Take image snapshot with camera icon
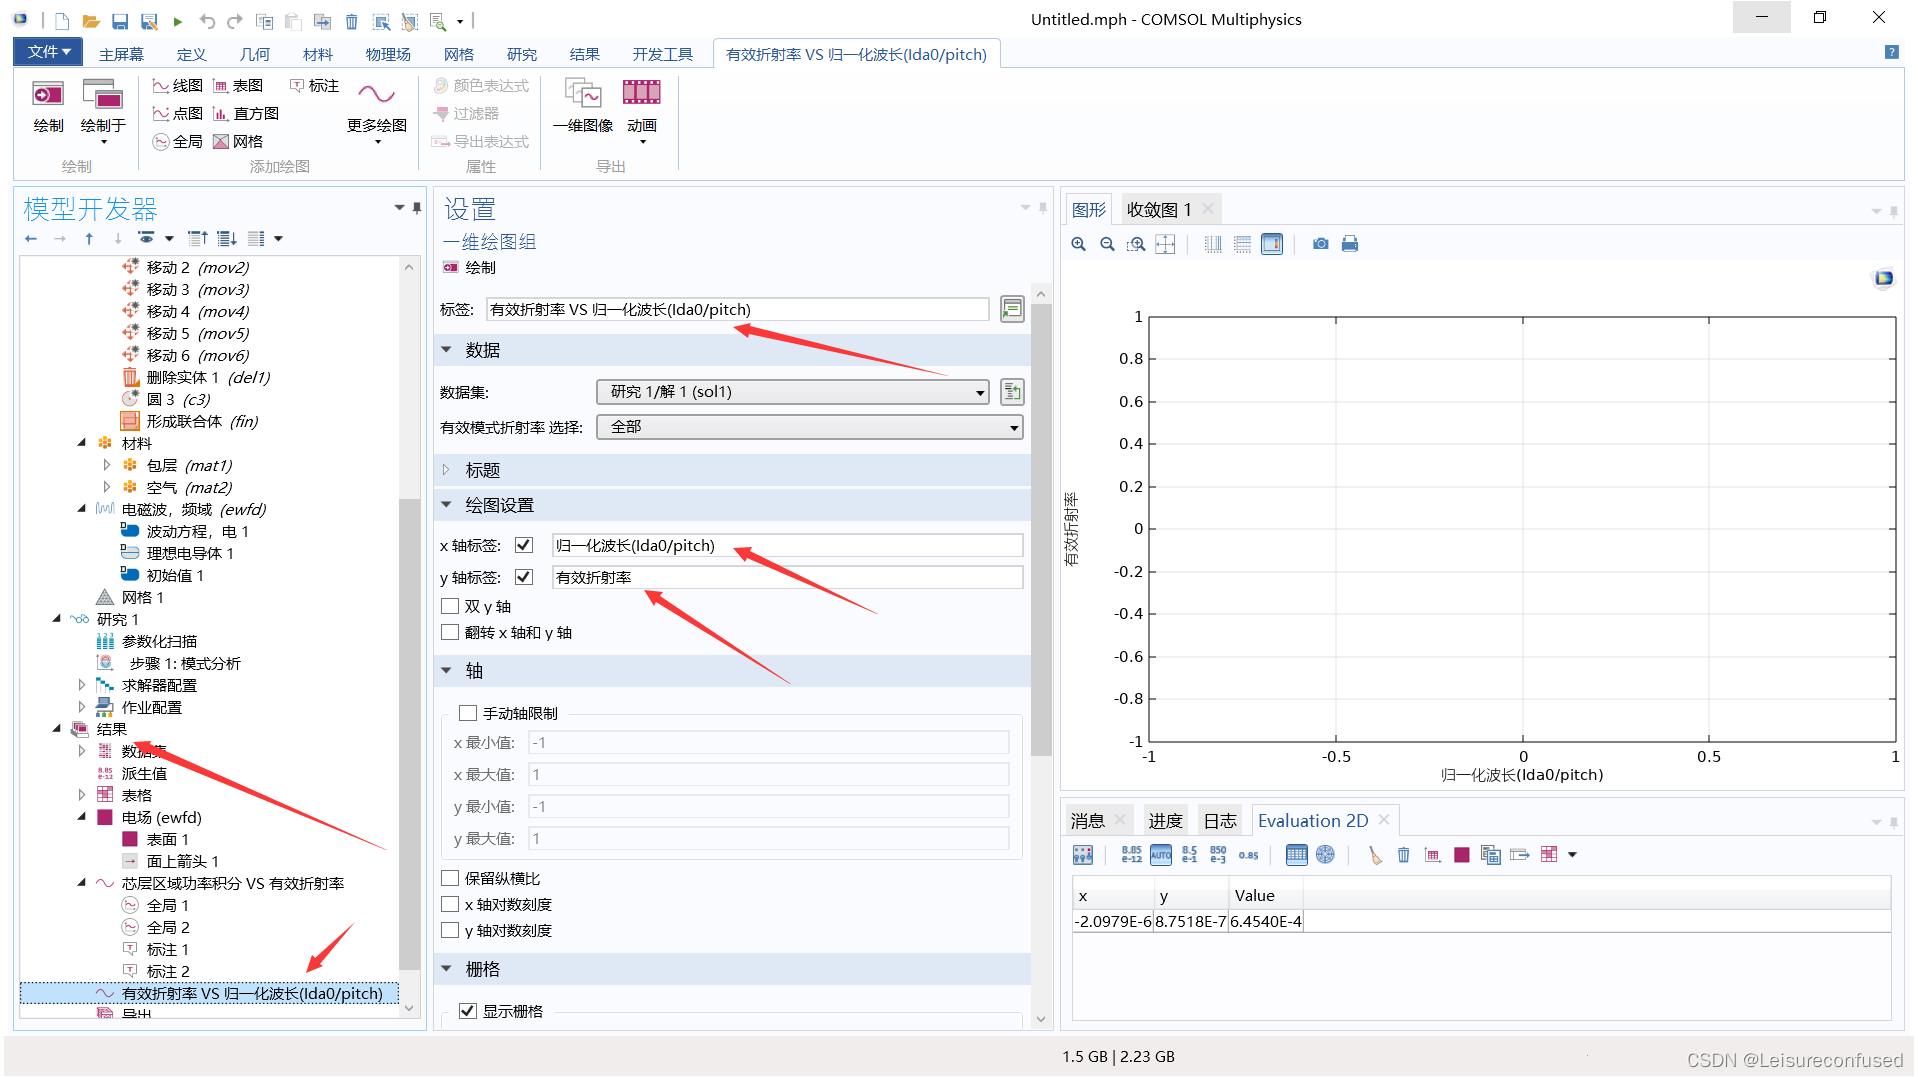The width and height of the screenshot is (1918, 1077). point(1321,244)
